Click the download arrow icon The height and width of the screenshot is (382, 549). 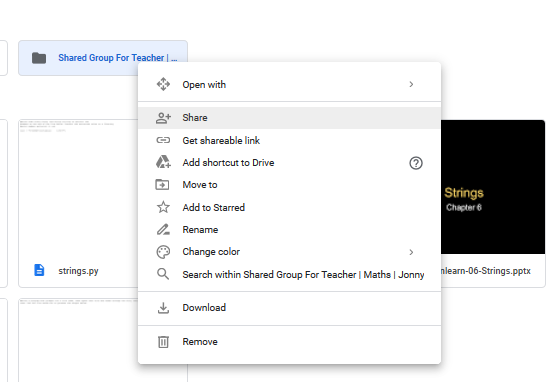pyautogui.click(x=163, y=308)
